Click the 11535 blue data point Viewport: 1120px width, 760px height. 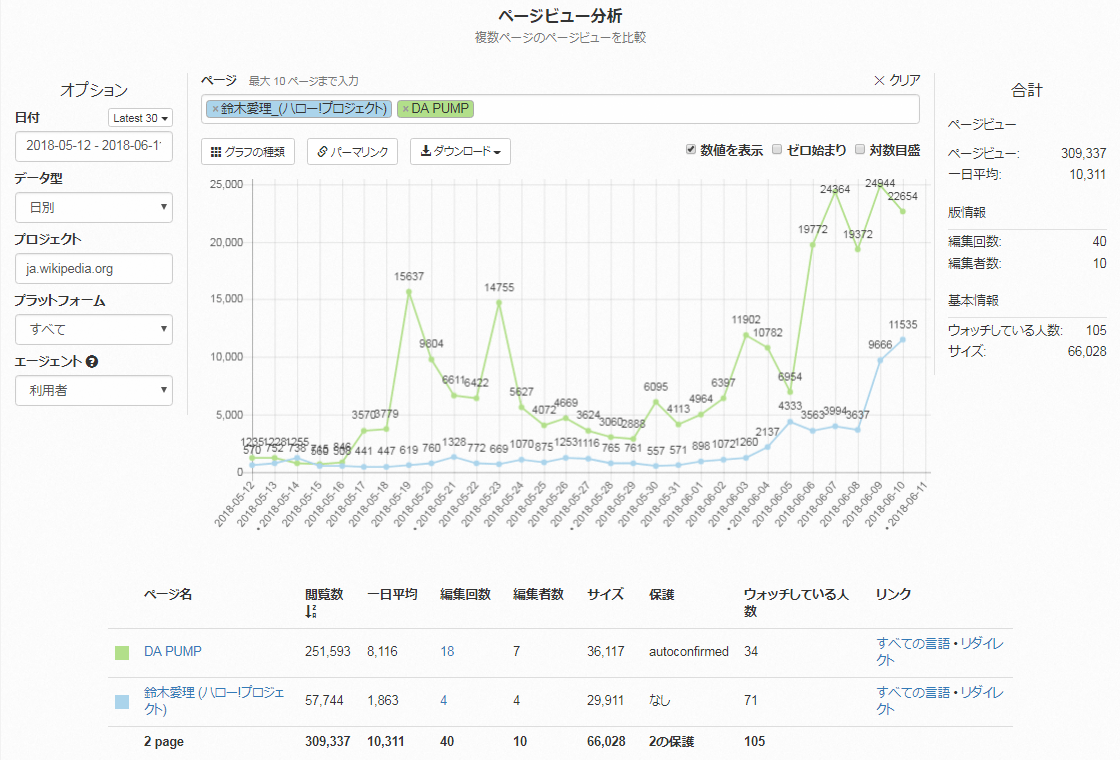click(903, 340)
